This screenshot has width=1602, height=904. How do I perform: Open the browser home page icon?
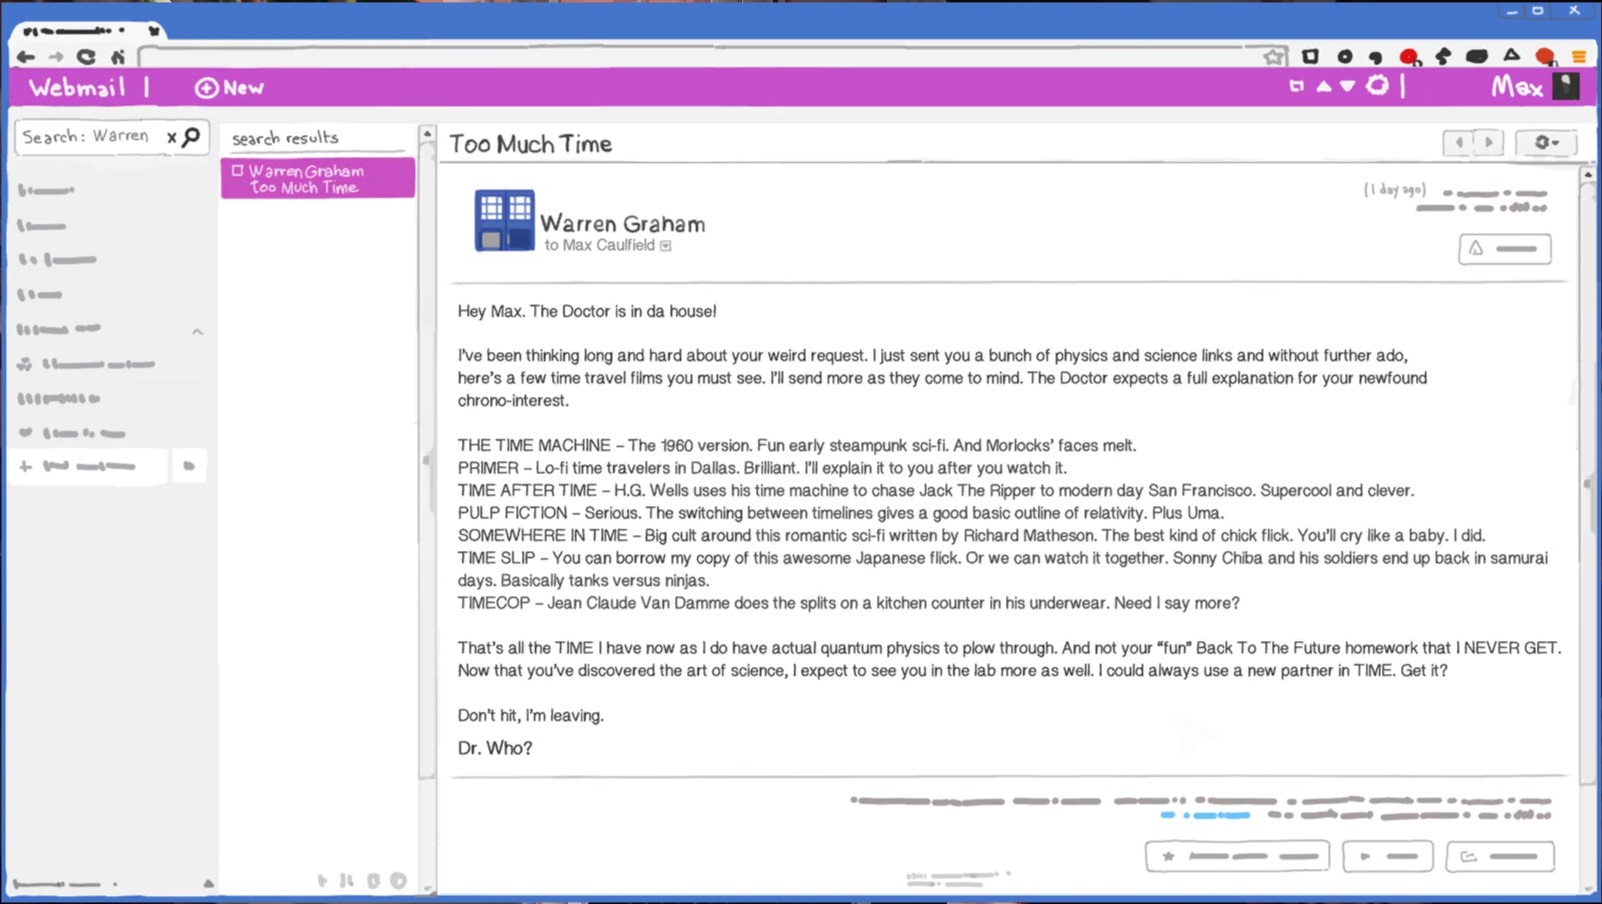tap(118, 57)
